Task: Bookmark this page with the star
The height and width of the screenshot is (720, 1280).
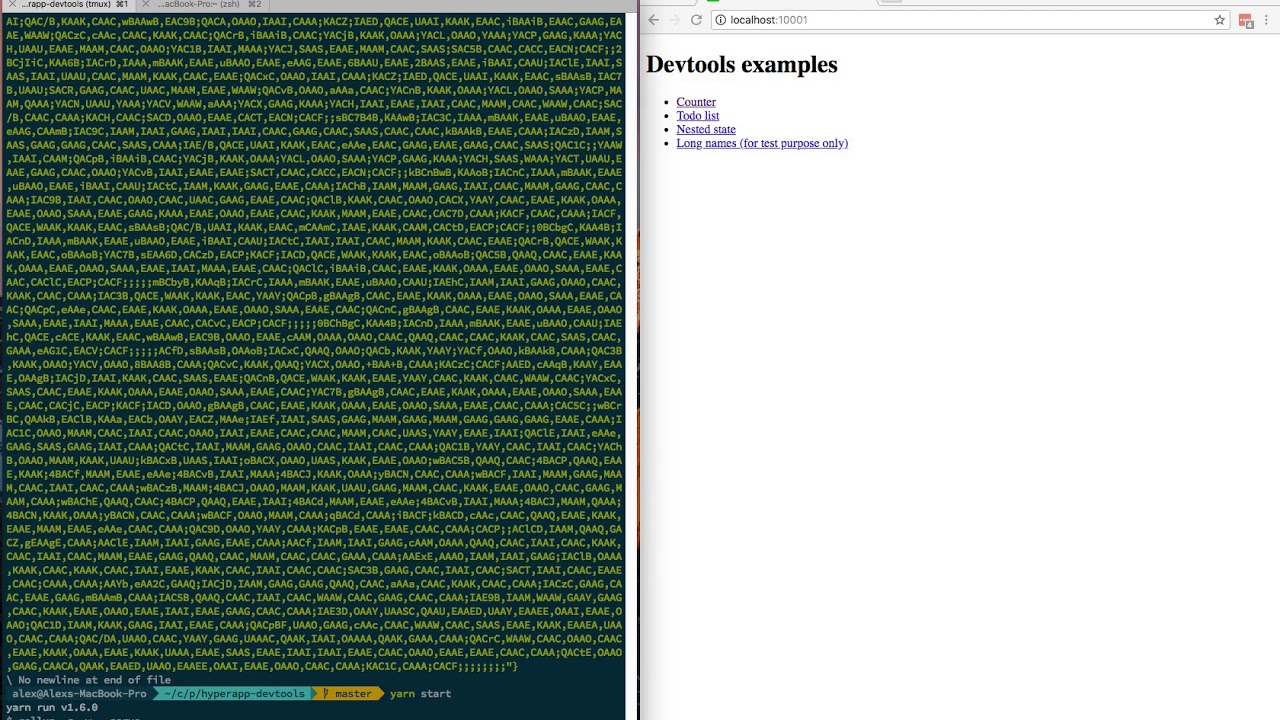Action: click(x=1220, y=20)
